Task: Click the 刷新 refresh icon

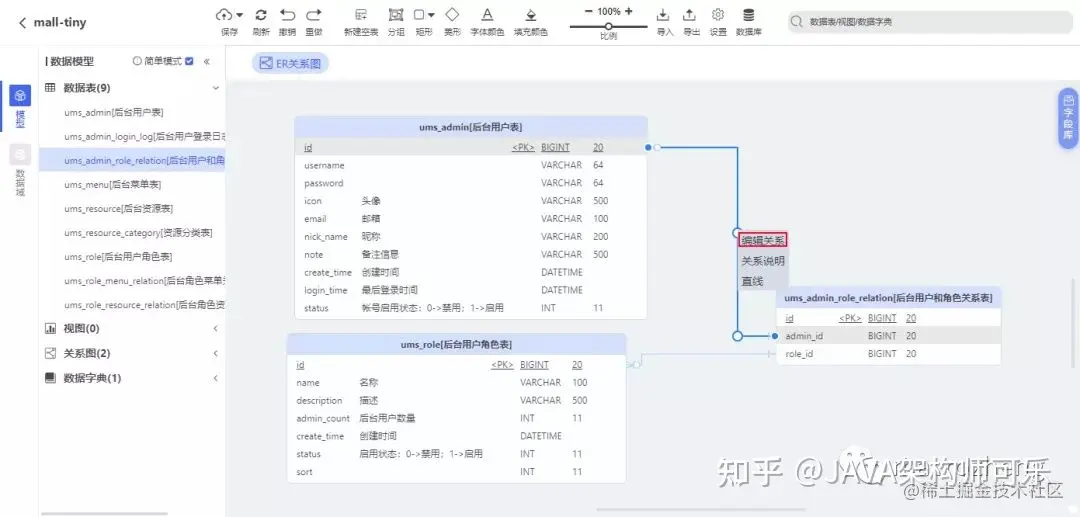Action: point(261,14)
